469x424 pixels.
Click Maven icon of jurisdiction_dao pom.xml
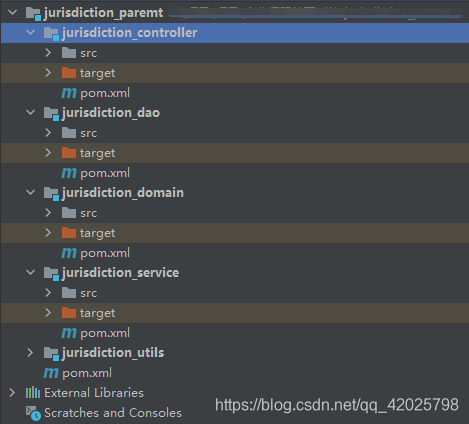tap(69, 173)
